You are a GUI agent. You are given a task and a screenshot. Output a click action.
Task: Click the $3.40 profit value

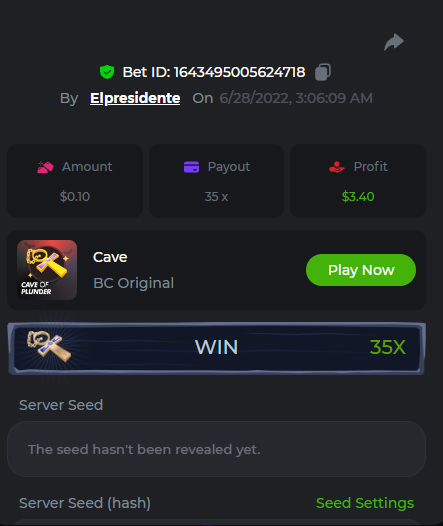[x=358, y=197]
